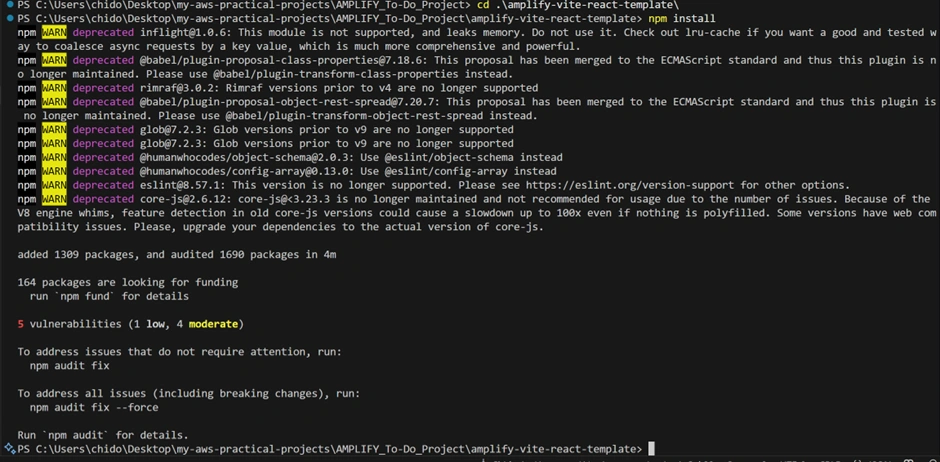The height and width of the screenshot is (462, 940).
Task: Click the WARN badge on the eslint@8.57.1 line
Action: tap(54, 185)
